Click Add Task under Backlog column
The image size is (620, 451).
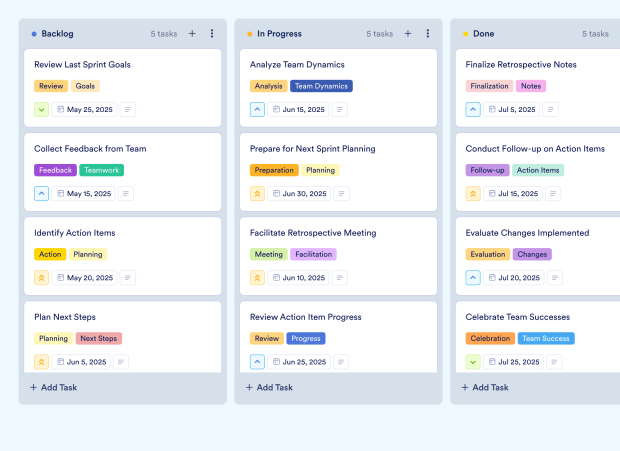(55, 387)
